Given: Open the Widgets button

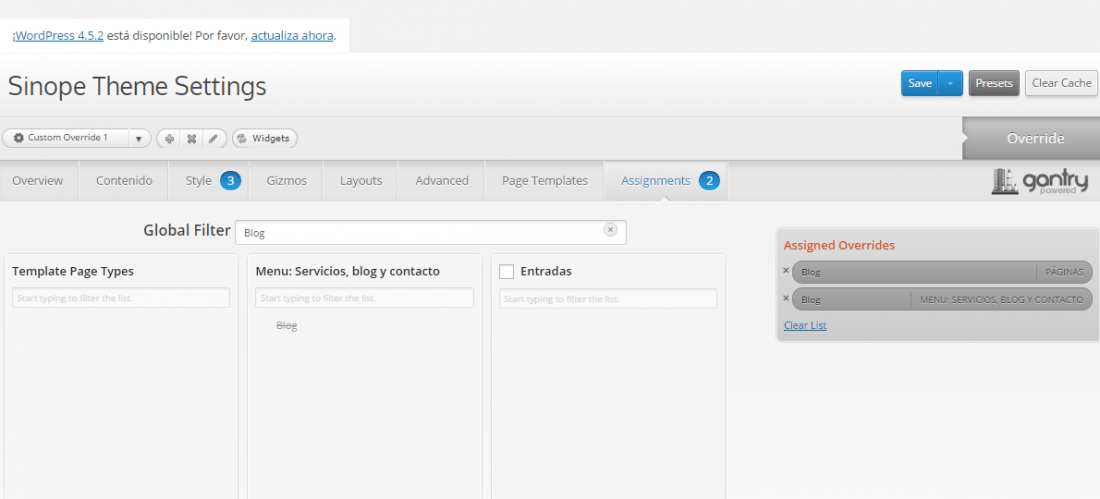Looking at the screenshot, I should 264,138.
